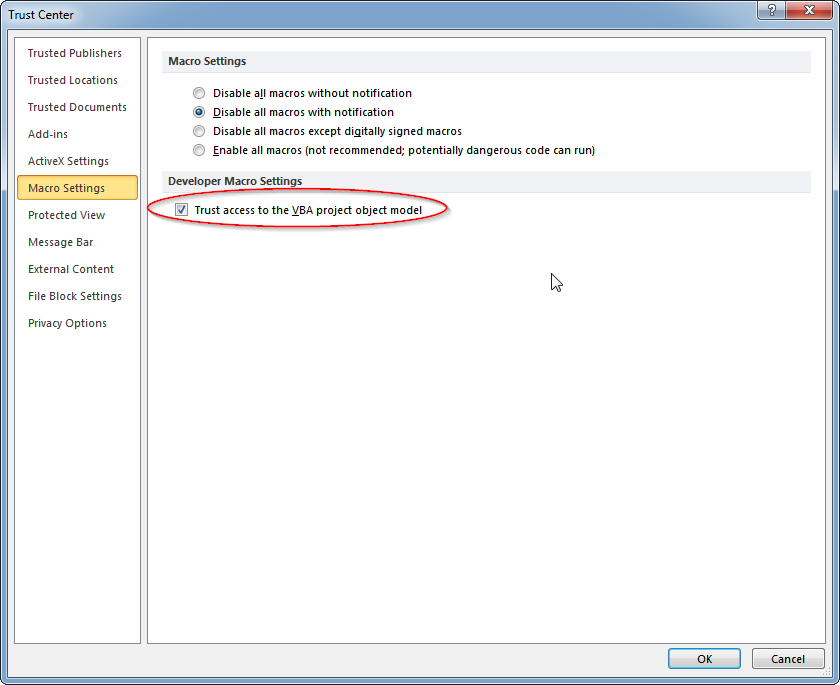Image resolution: width=840 pixels, height=685 pixels.
Task: Click the Help question mark icon
Action: (771, 10)
